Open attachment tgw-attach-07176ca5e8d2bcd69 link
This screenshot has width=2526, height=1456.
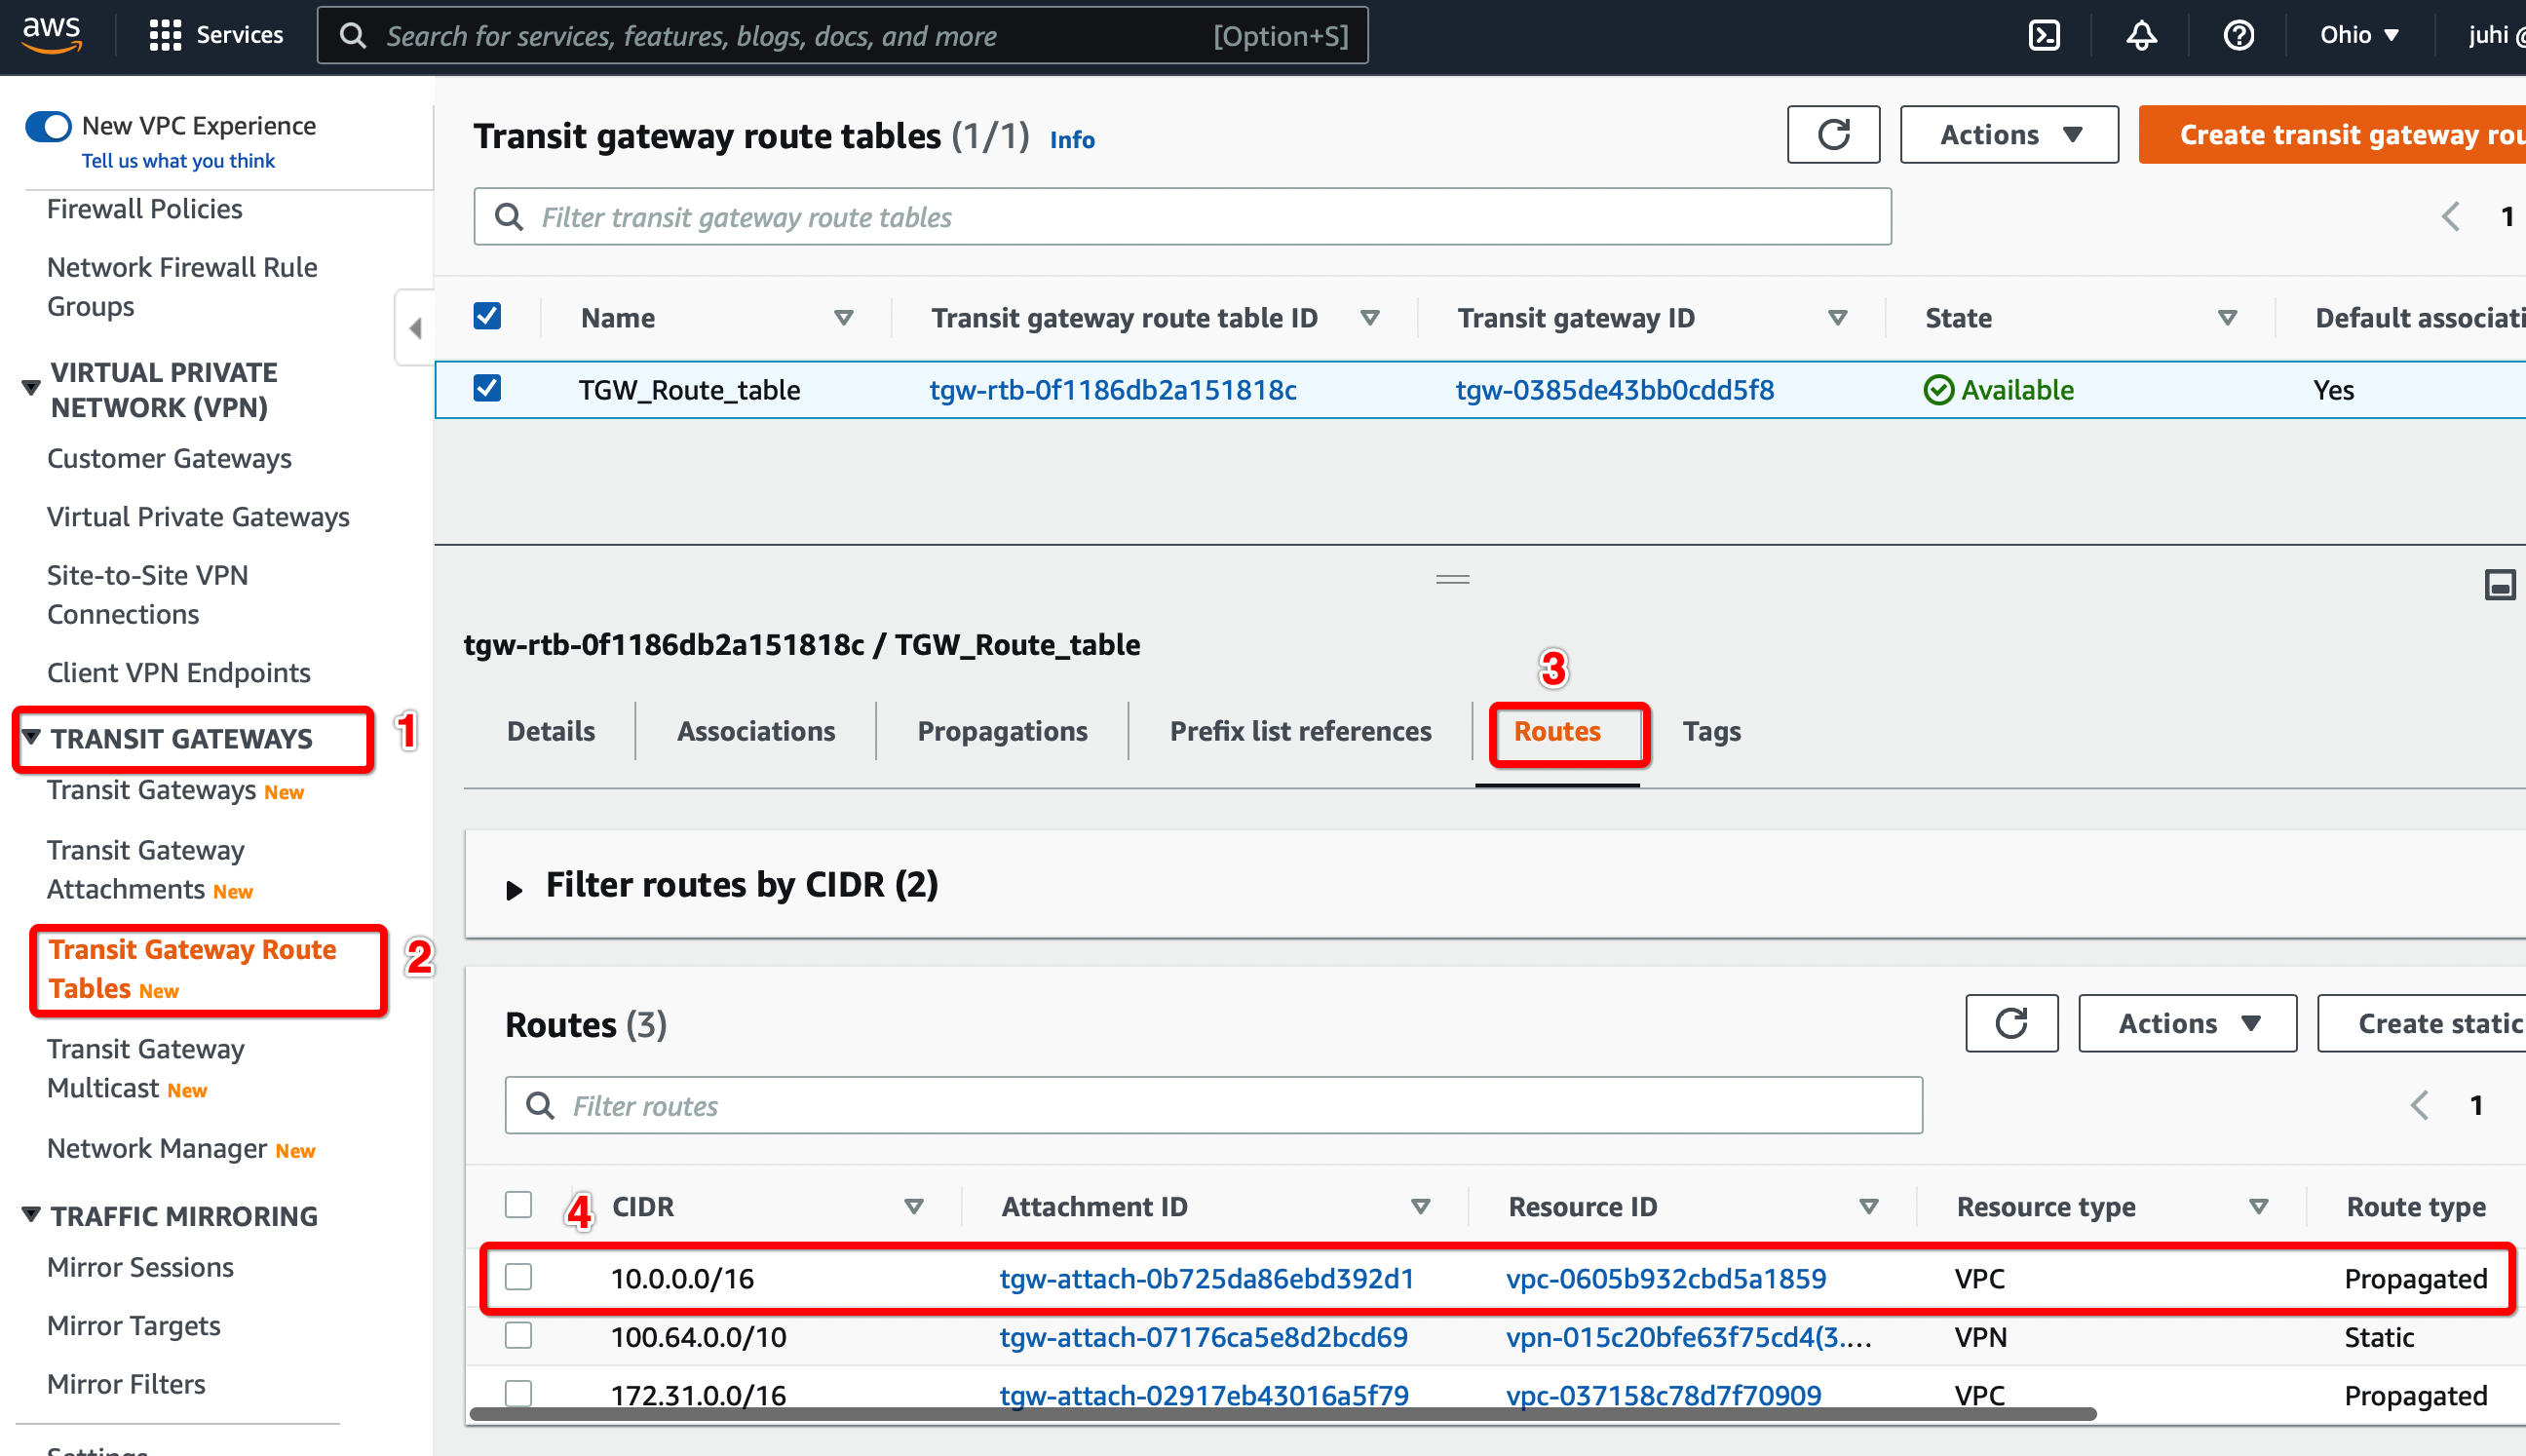(1204, 1337)
